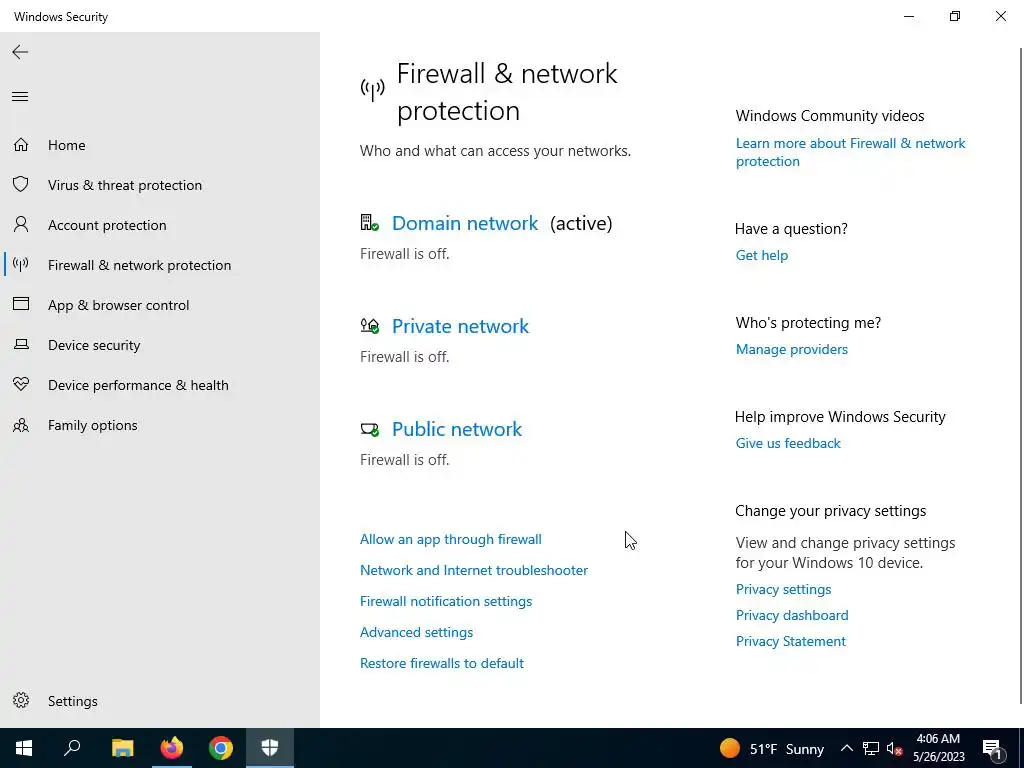The image size is (1024, 768).
Task: Open the Public network settings
Action: click(456, 429)
